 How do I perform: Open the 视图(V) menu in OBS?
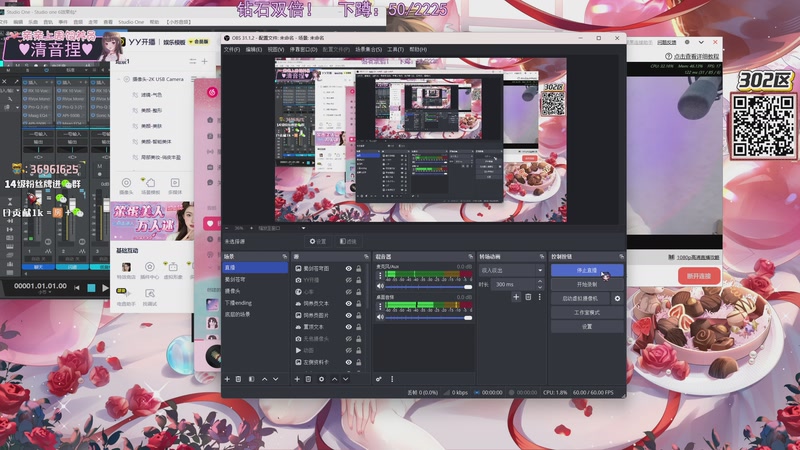(276, 49)
